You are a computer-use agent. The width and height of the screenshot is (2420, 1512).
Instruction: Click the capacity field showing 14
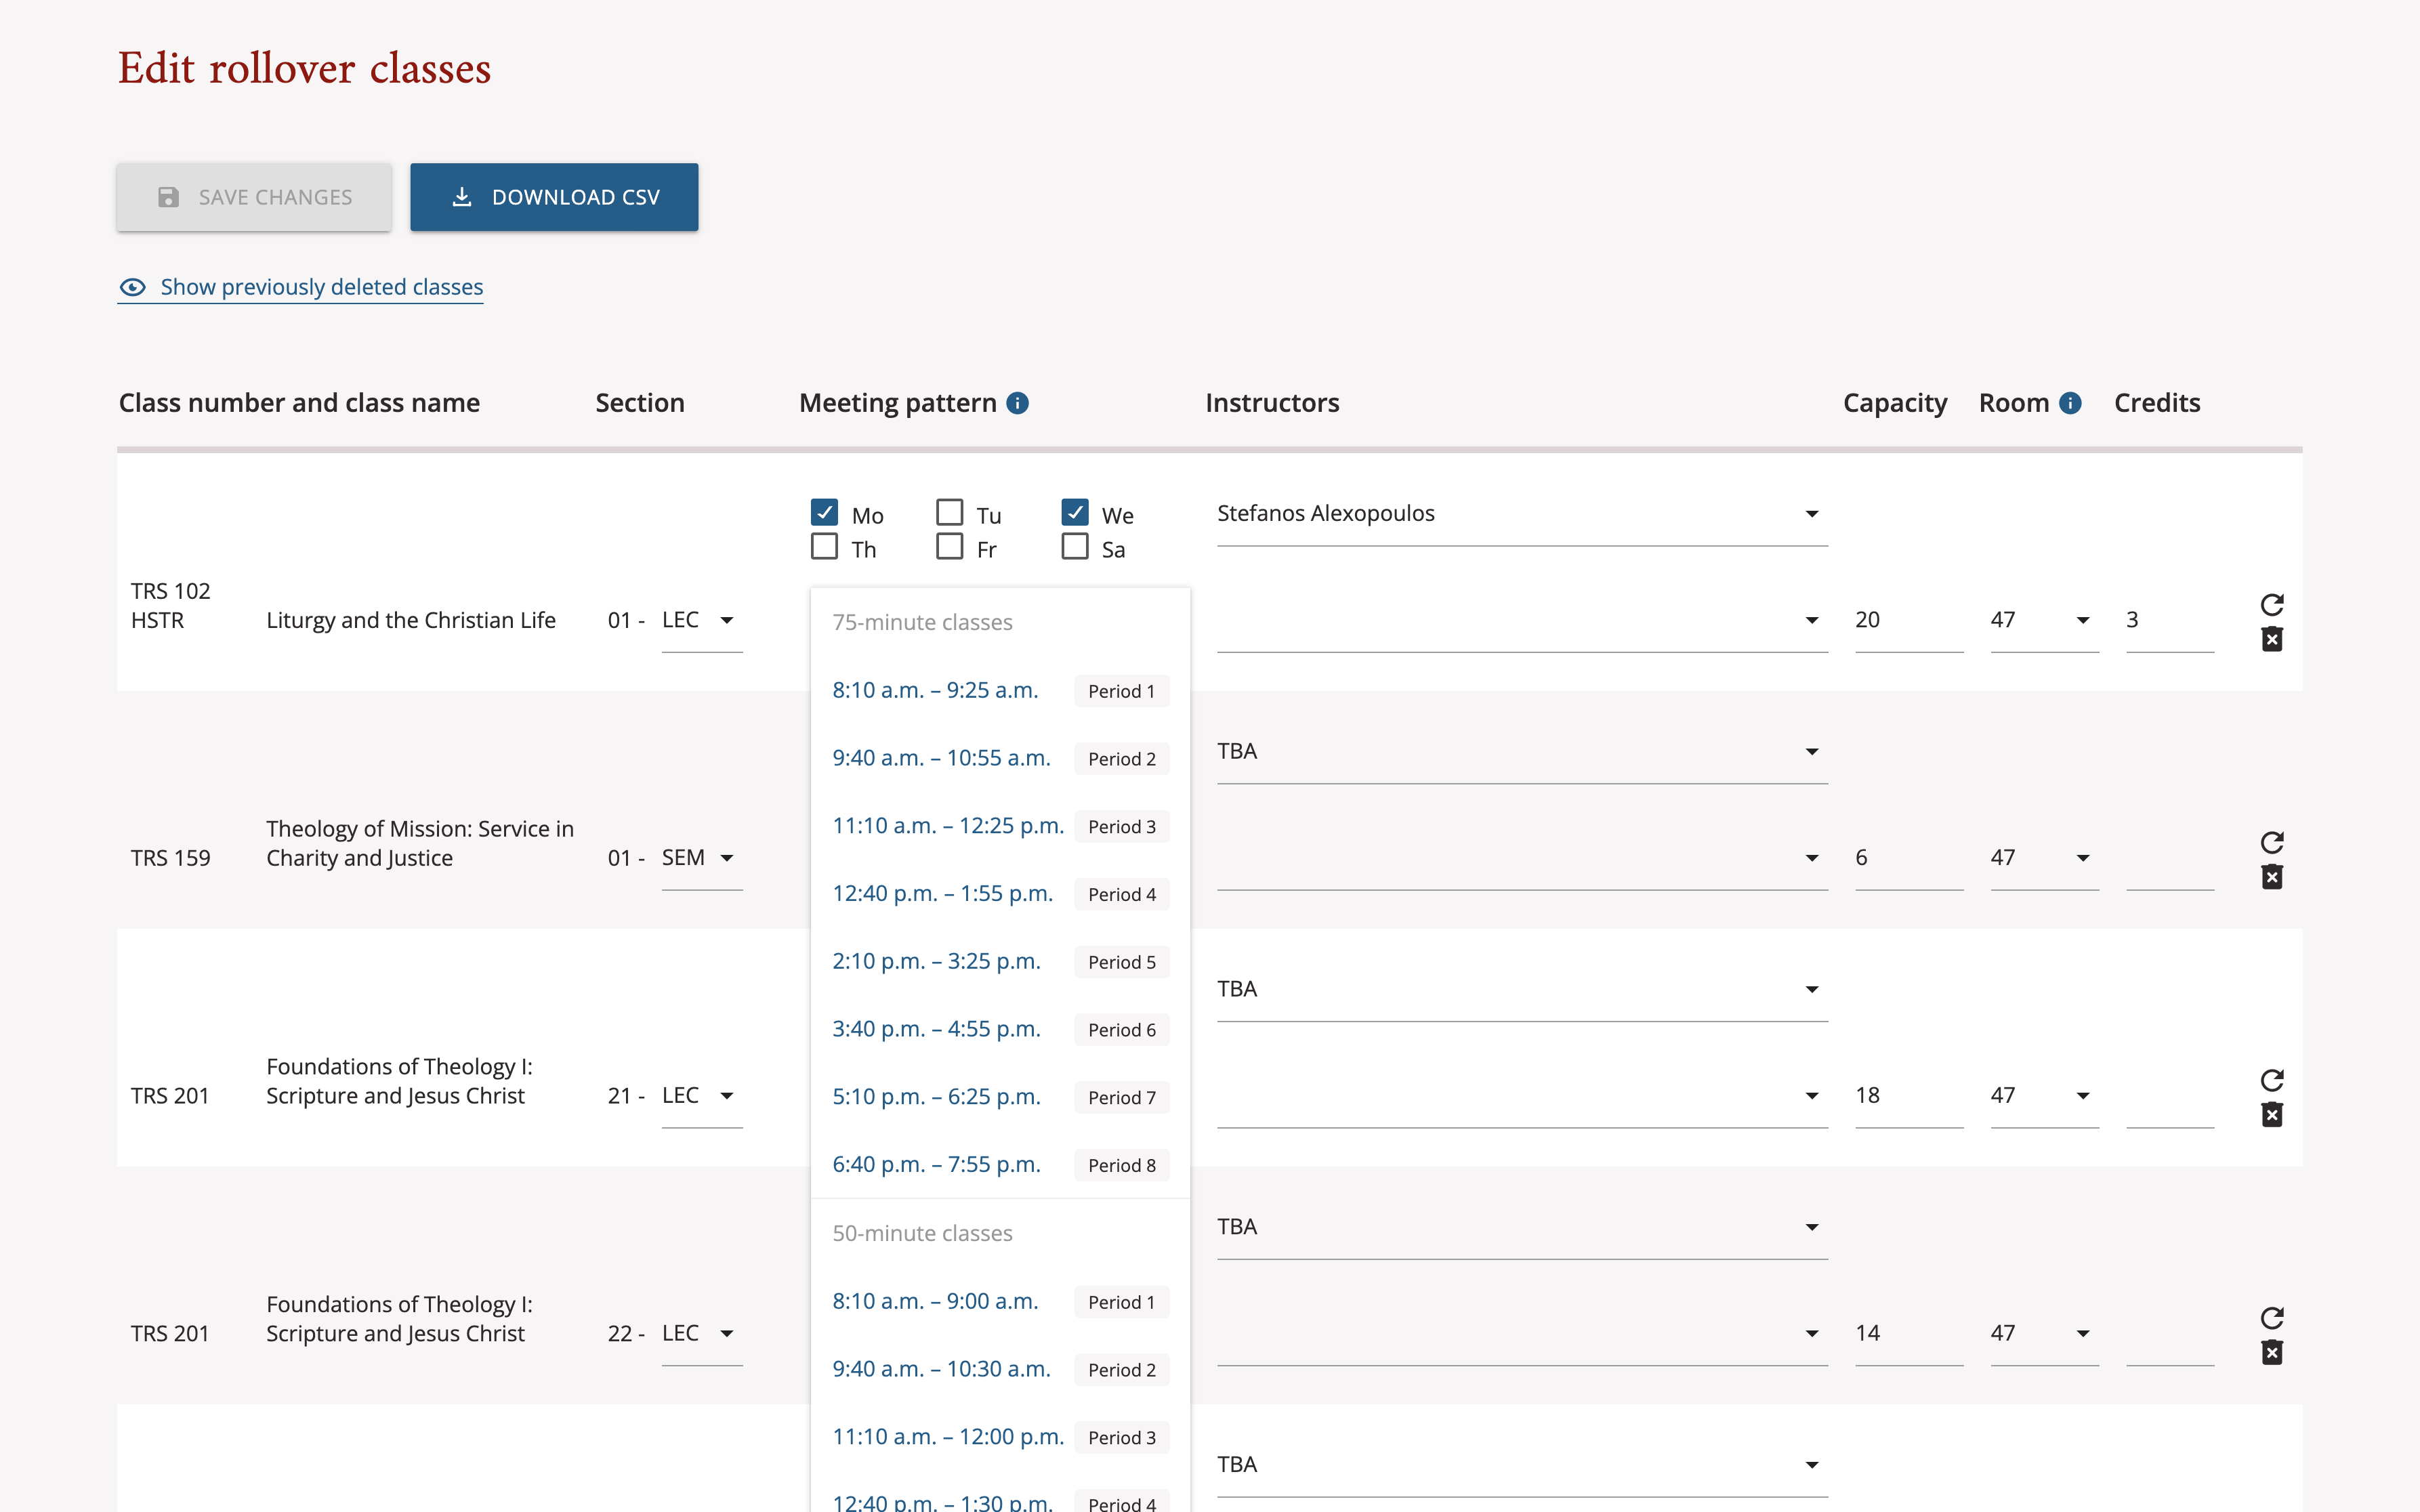click(1908, 1335)
